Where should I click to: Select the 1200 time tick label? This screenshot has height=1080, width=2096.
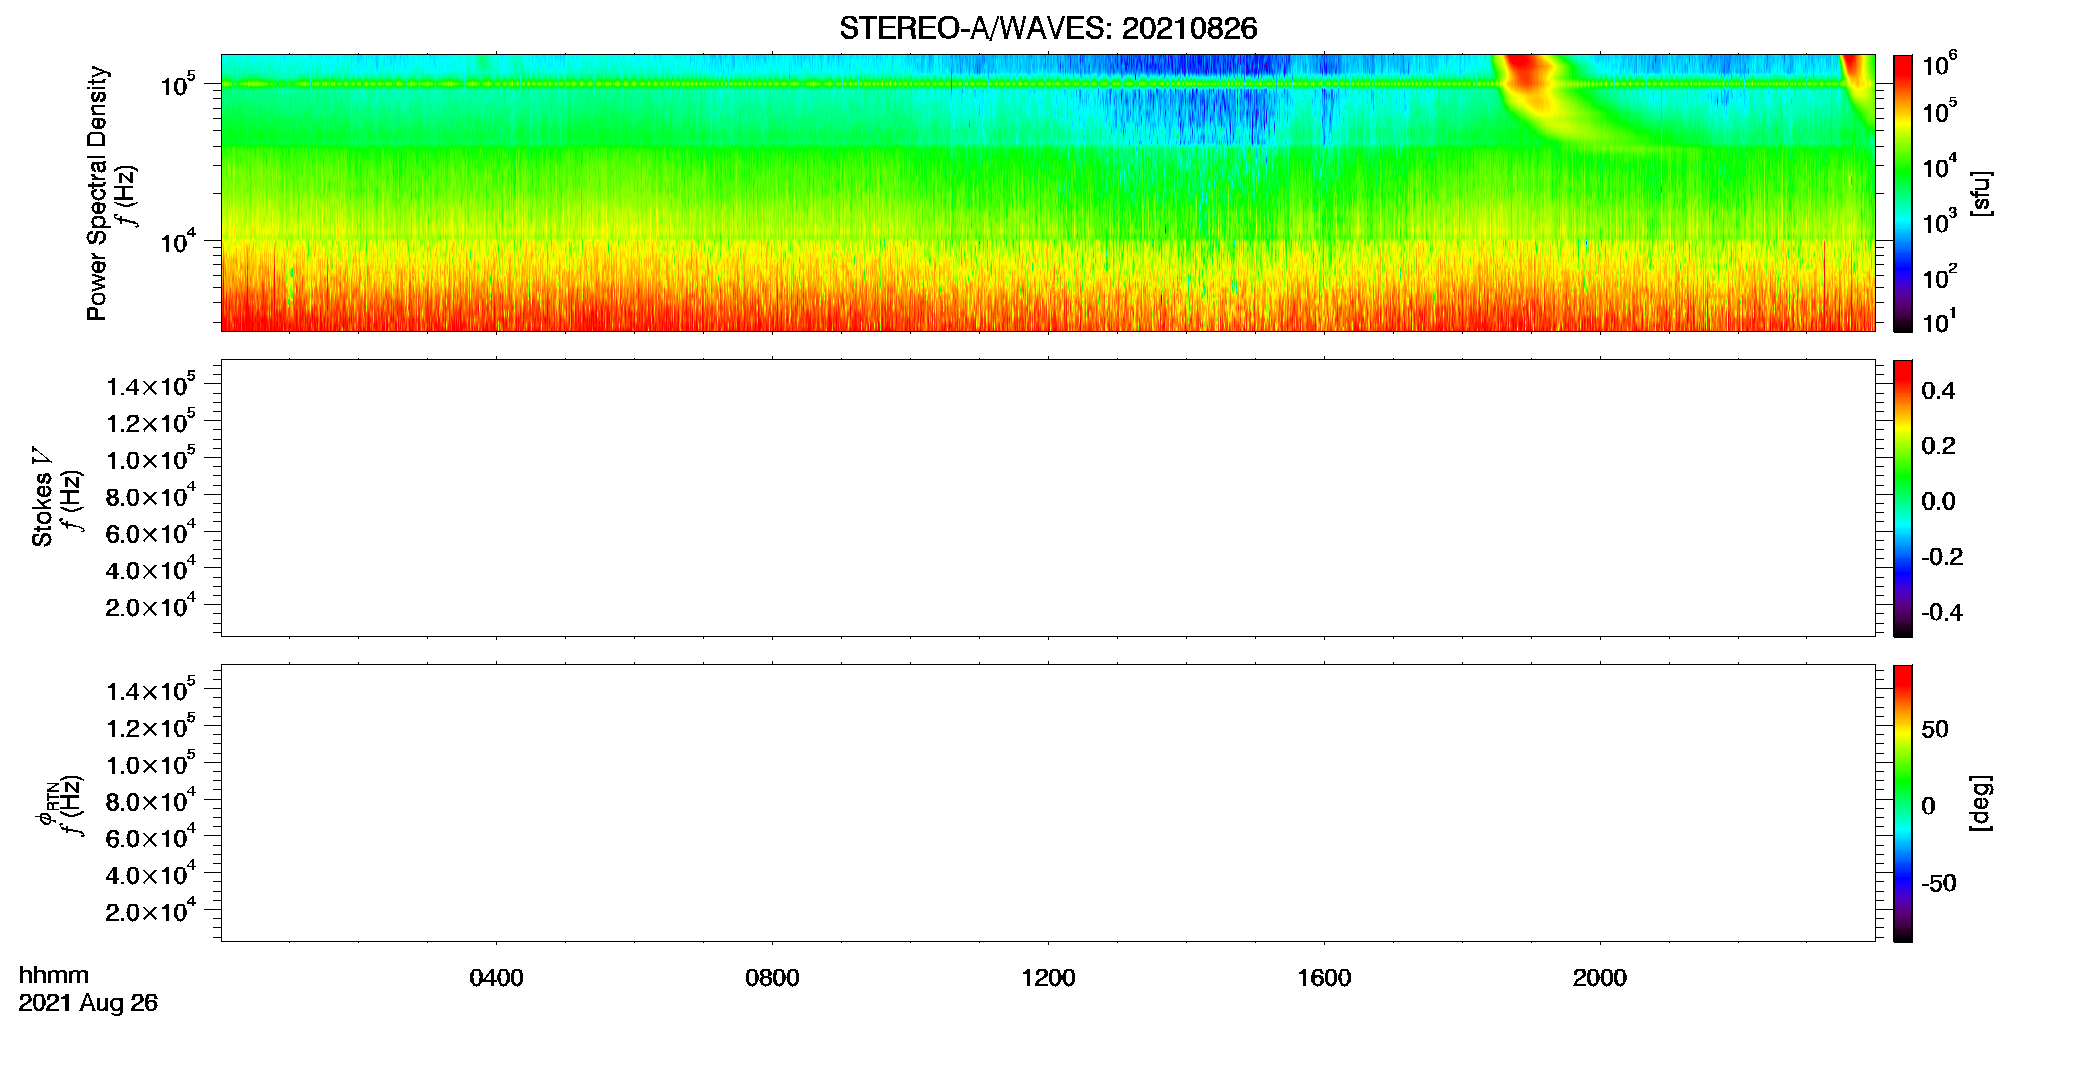click(x=1048, y=978)
